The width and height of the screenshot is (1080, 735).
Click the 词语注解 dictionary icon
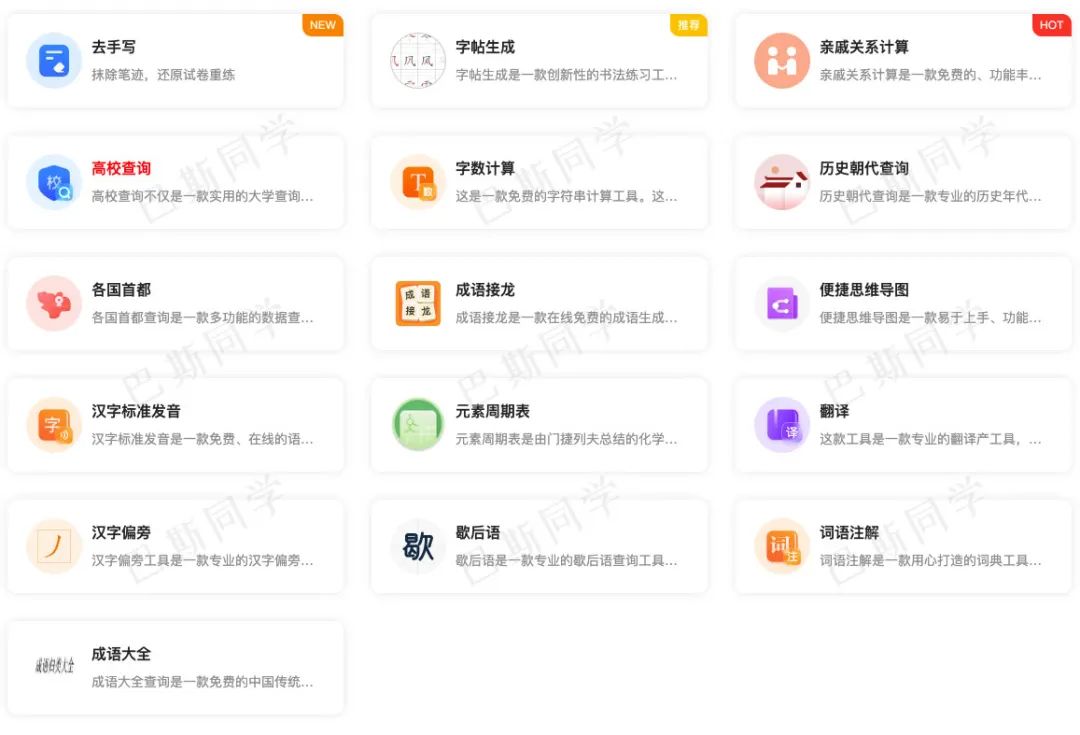tap(781, 547)
